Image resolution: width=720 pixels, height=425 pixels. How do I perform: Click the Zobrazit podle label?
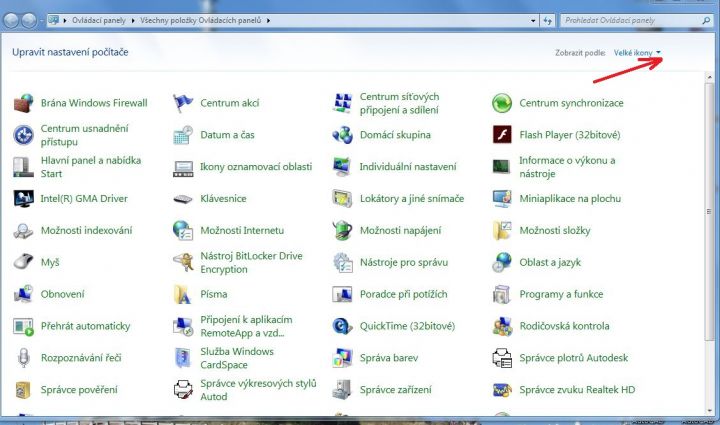click(x=580, y=53)
